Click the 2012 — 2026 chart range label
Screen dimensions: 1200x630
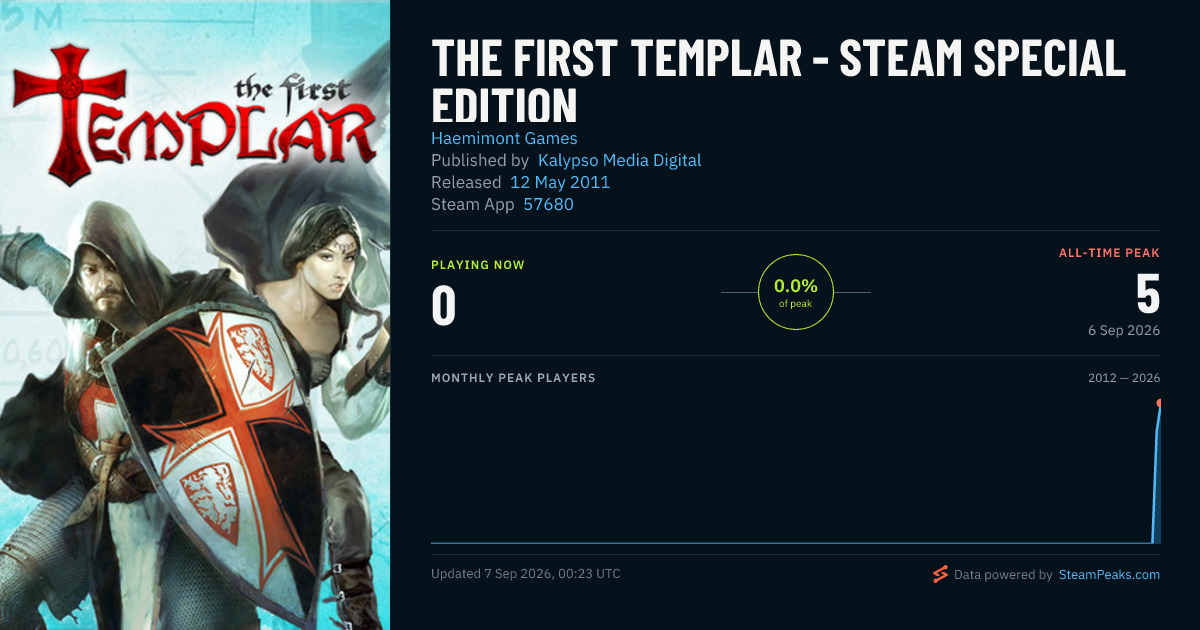coord(1124,378)
